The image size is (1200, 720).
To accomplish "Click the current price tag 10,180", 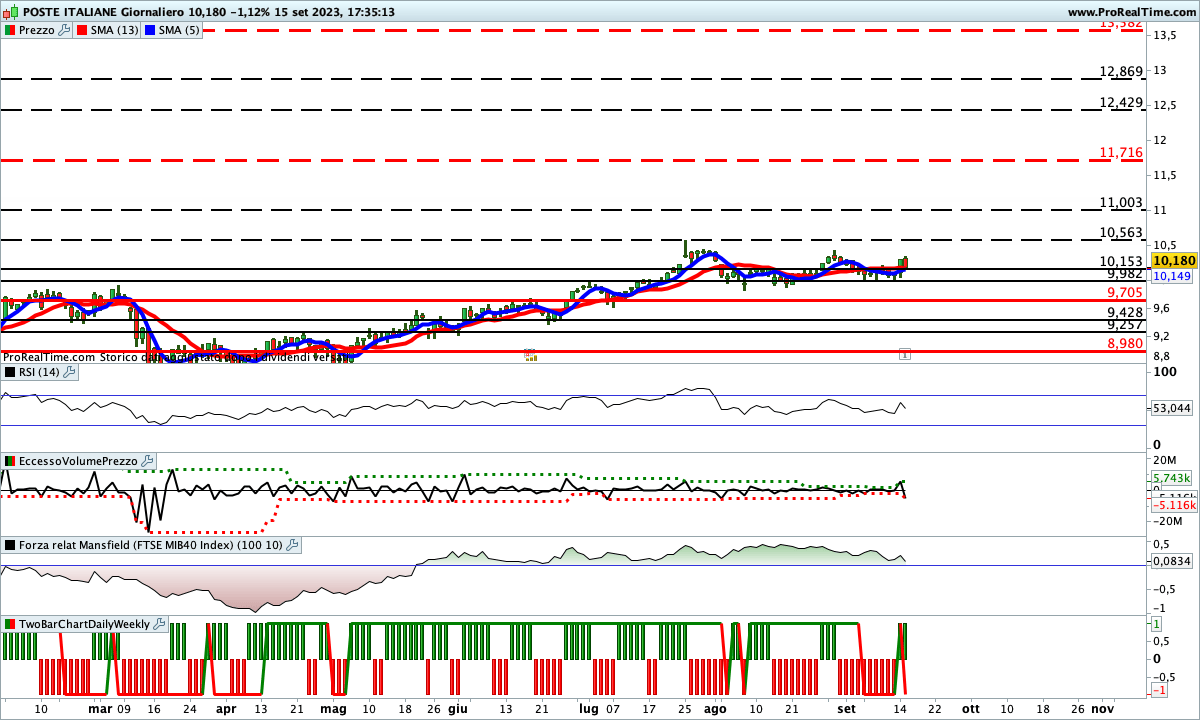I will point(1174,260).
